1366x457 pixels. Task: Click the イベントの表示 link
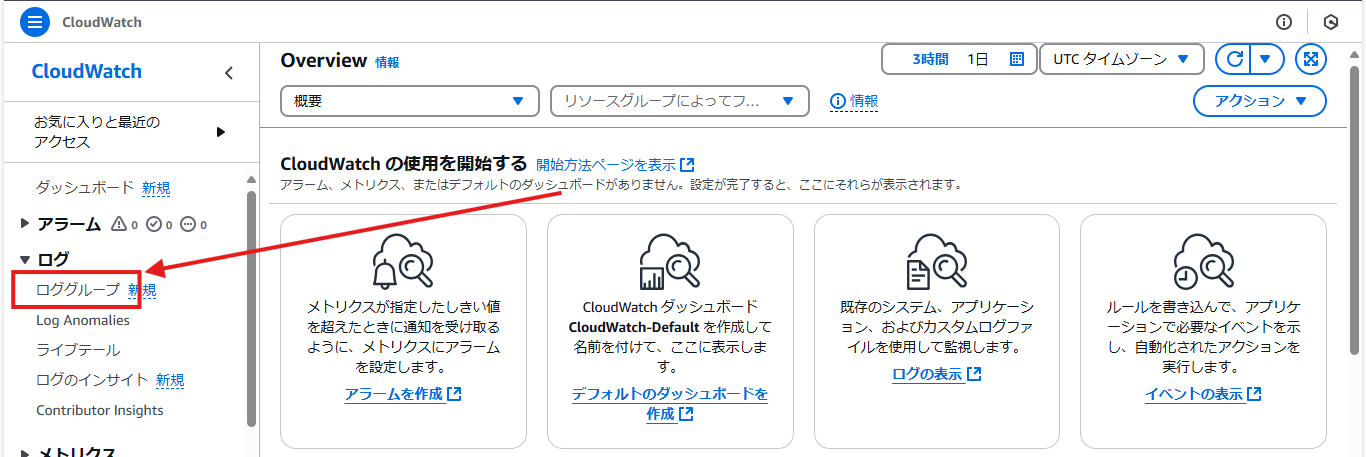pyautogui.click(x=1203, y=394)
